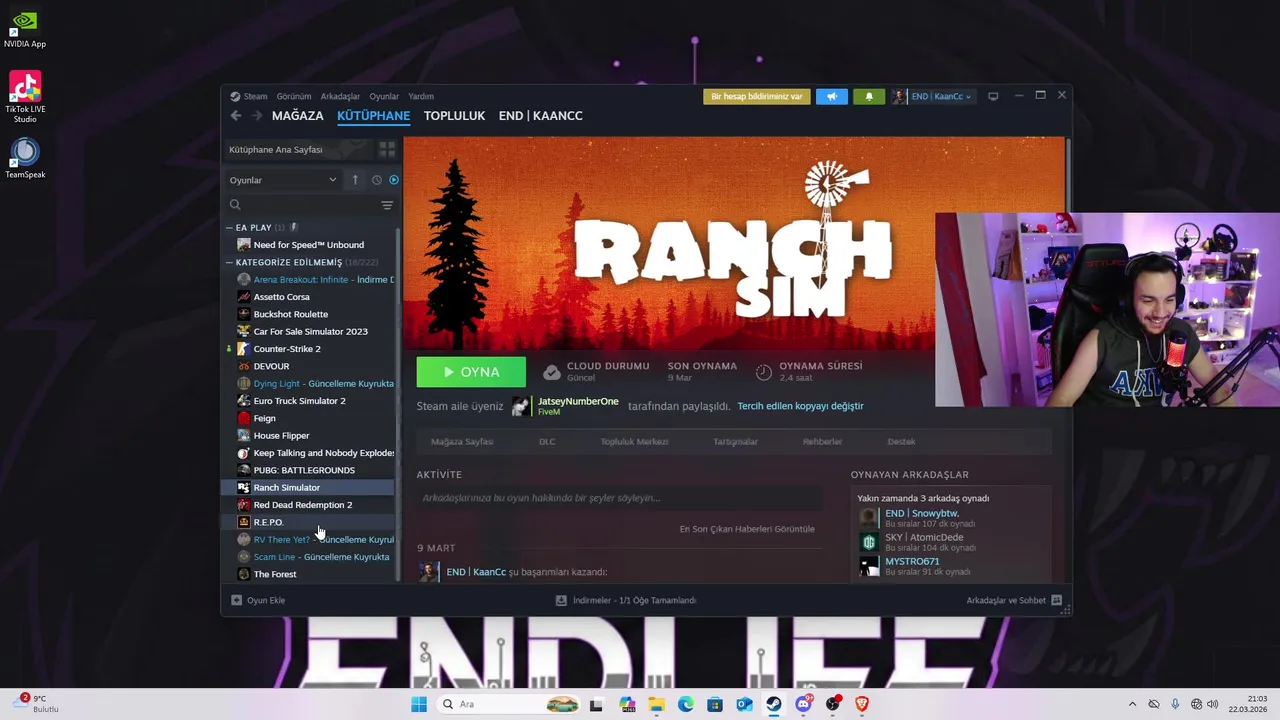1280x720 pixels.
Task: Open the Yardım menu
Action: [421, 97]
